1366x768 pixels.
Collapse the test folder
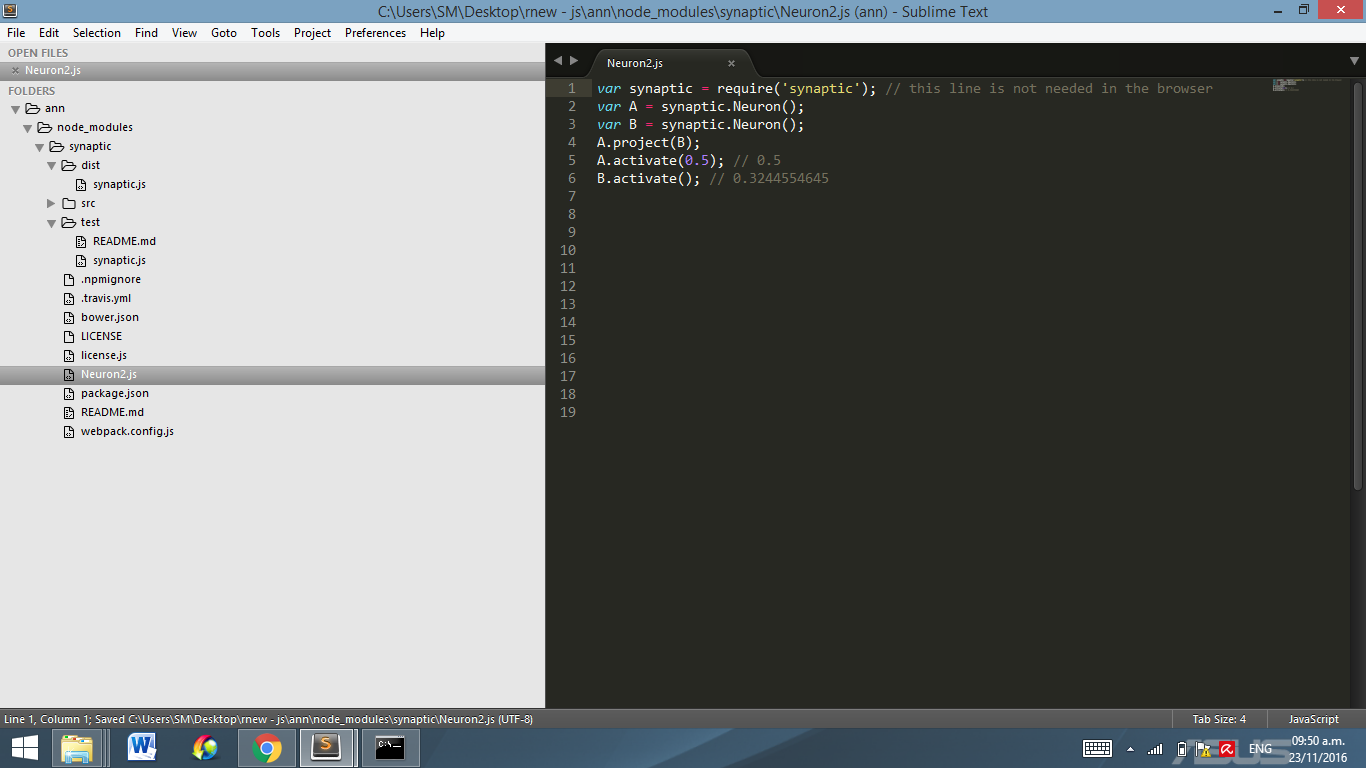coord(51,223)
